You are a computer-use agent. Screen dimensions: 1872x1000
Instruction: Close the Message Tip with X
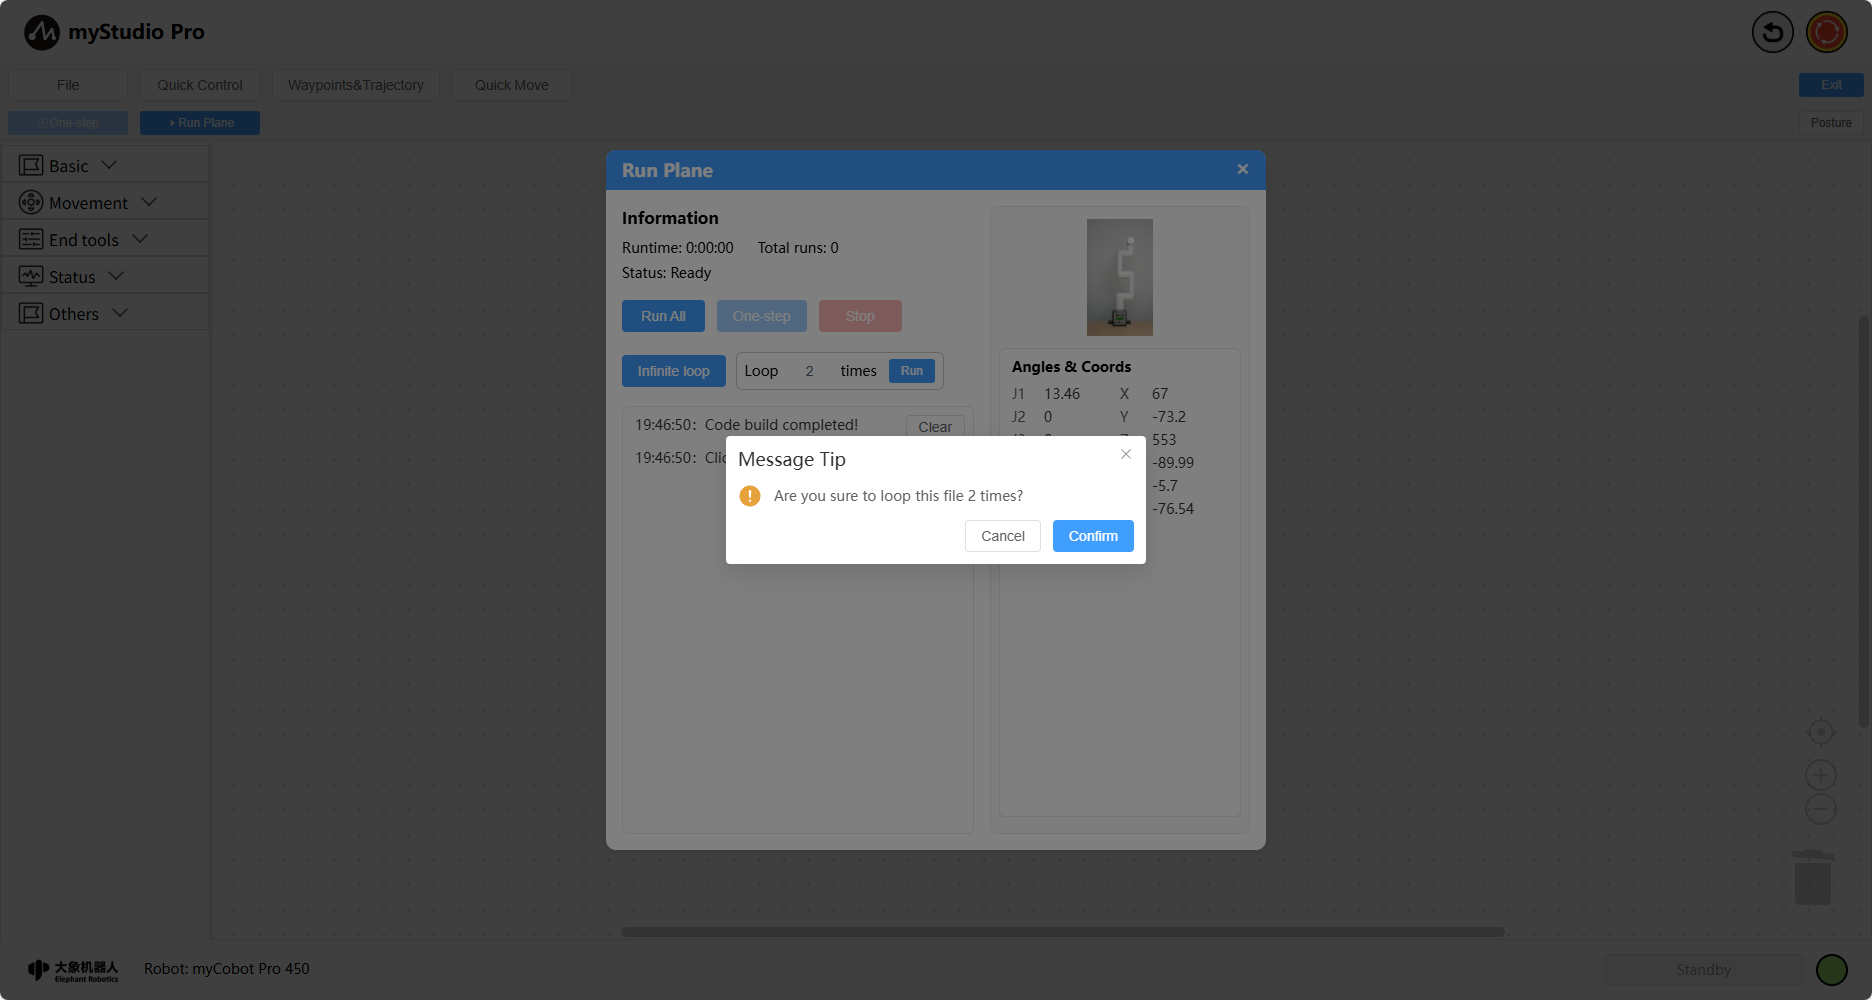[1125, 454]
